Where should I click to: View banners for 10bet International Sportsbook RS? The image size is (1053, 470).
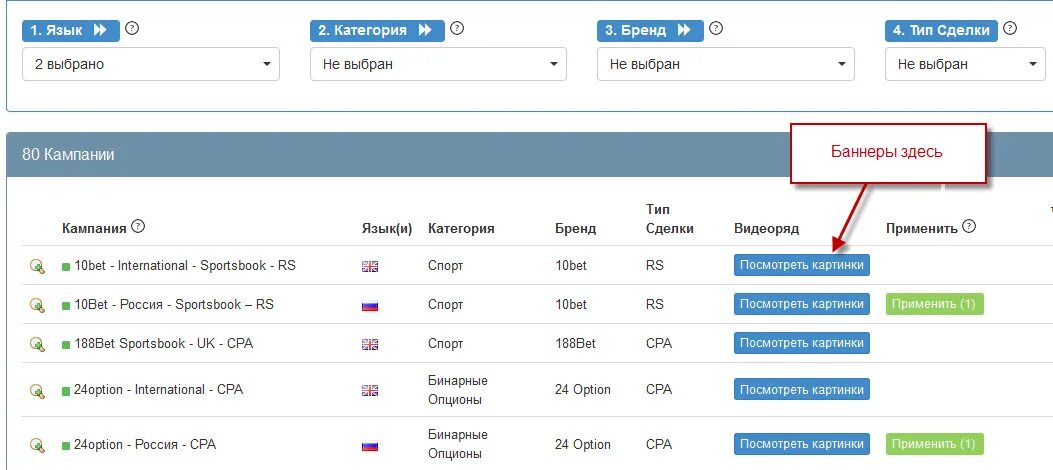tap(802, 265)
